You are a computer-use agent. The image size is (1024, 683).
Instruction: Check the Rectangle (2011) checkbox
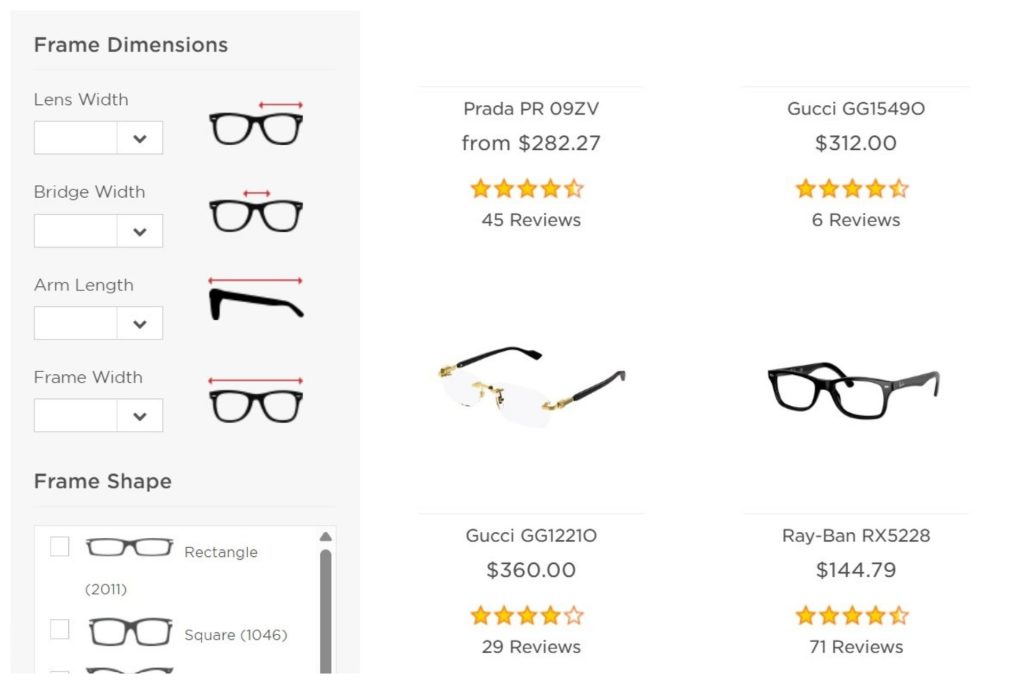click(x=59, y=546)
